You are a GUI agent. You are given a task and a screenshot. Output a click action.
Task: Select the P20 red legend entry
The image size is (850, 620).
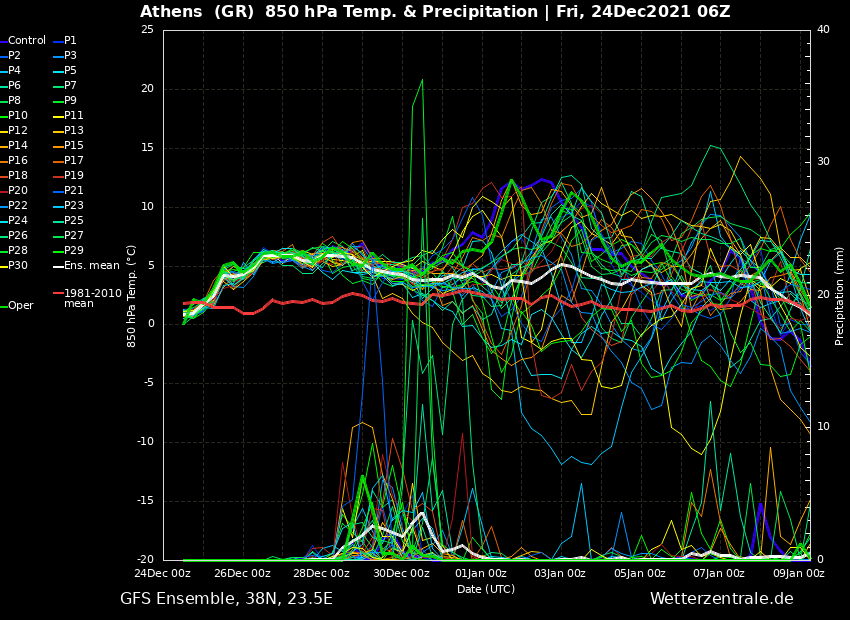tap(18, 191)
